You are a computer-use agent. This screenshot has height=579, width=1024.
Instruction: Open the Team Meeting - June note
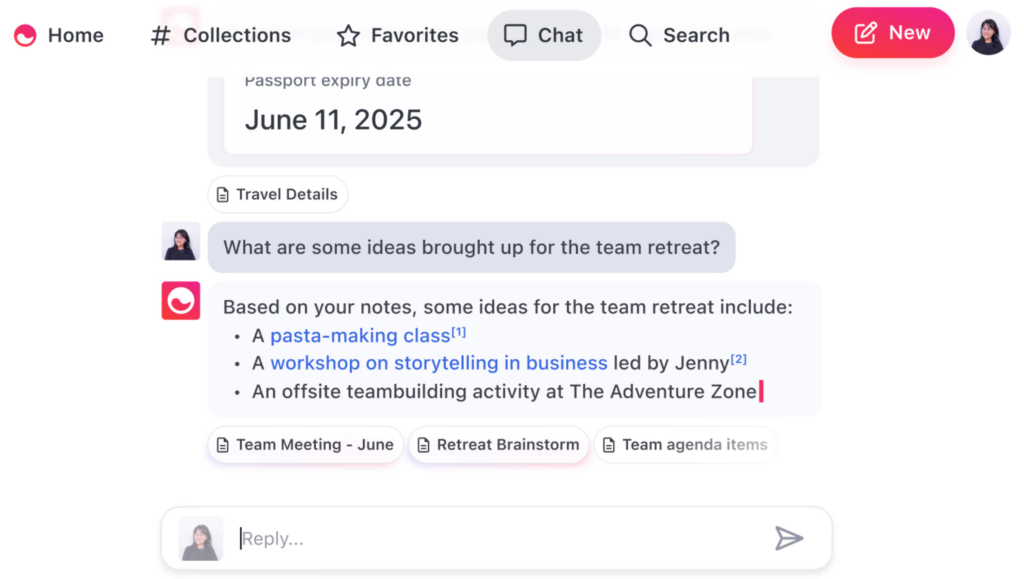point(306,445)
